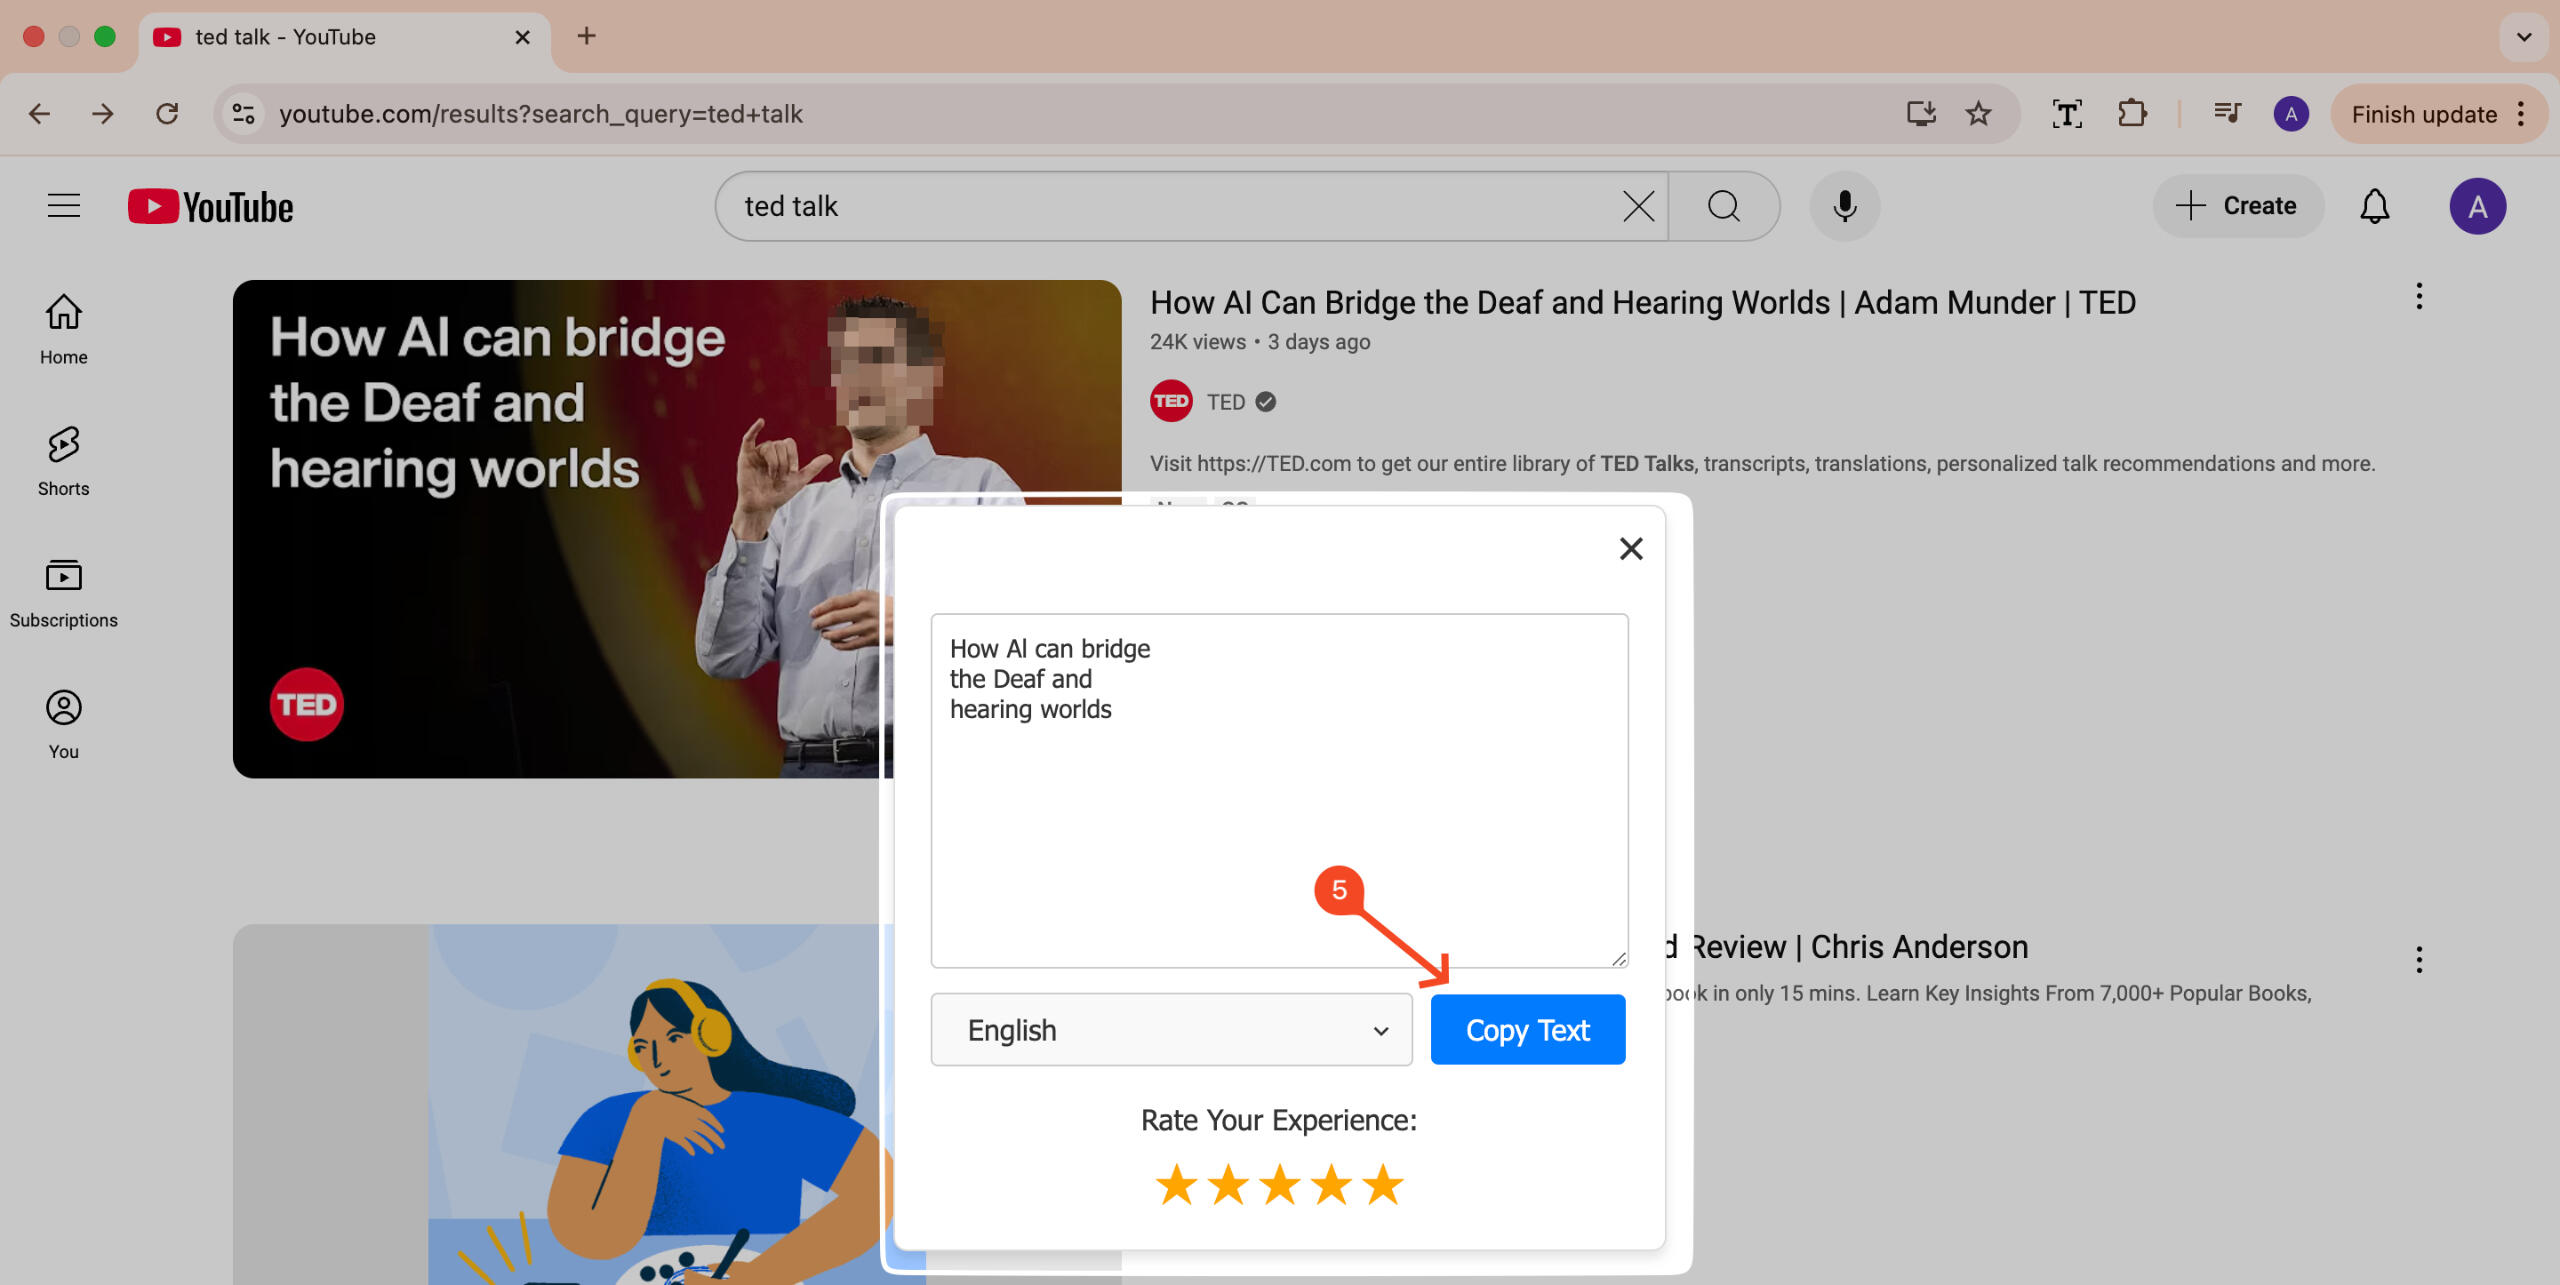Click the text-copy extension icon in toolbar
The image size is (2560, 1285).
tap(2066, 114)
